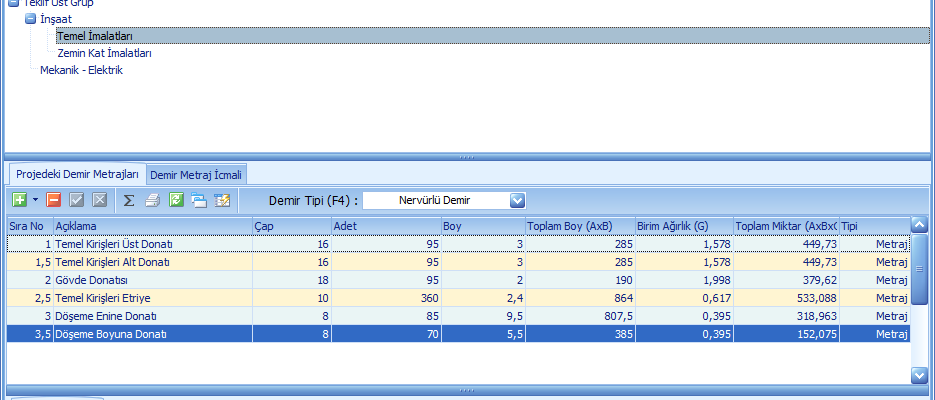Click the printer icon in toolbar
Image resolution: width=935 pixels, height=400 pixels.
click(x=152, y=200)
